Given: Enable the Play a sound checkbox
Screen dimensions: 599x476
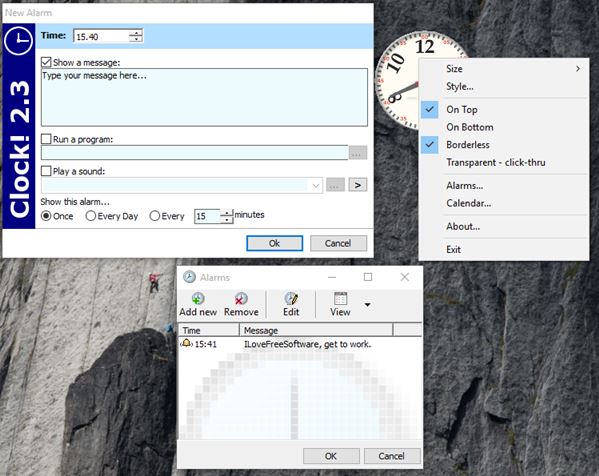Looking at the screenshot, I should [x=46, y=170].
